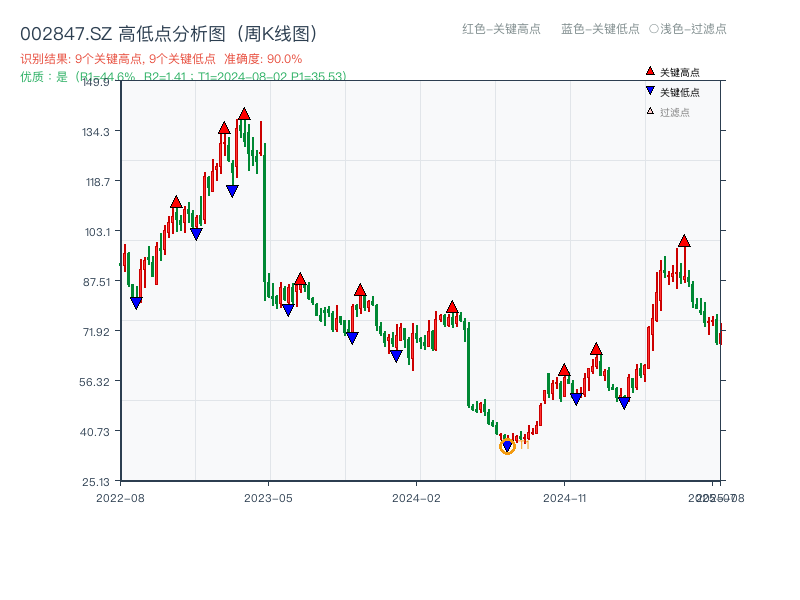The width and height of the screenshot is (800, 600).
Task: Click the 25.13 y-axis label
Action: pyautogui.click(x=95, y=482)
